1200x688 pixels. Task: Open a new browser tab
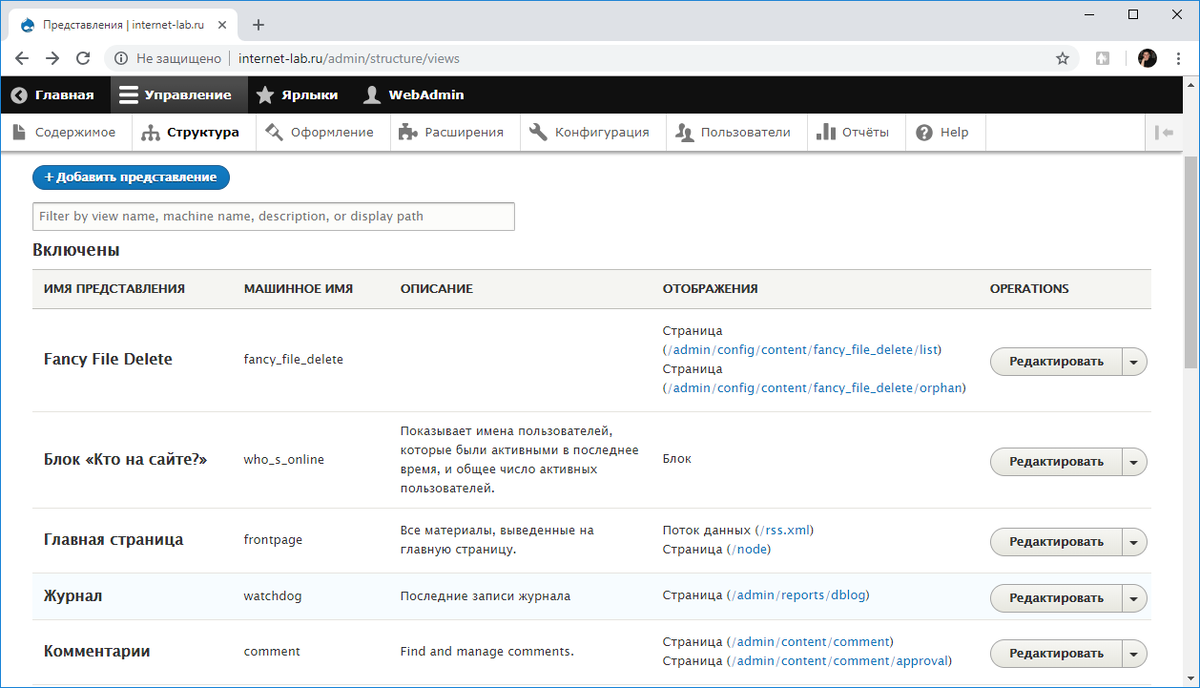258,25
